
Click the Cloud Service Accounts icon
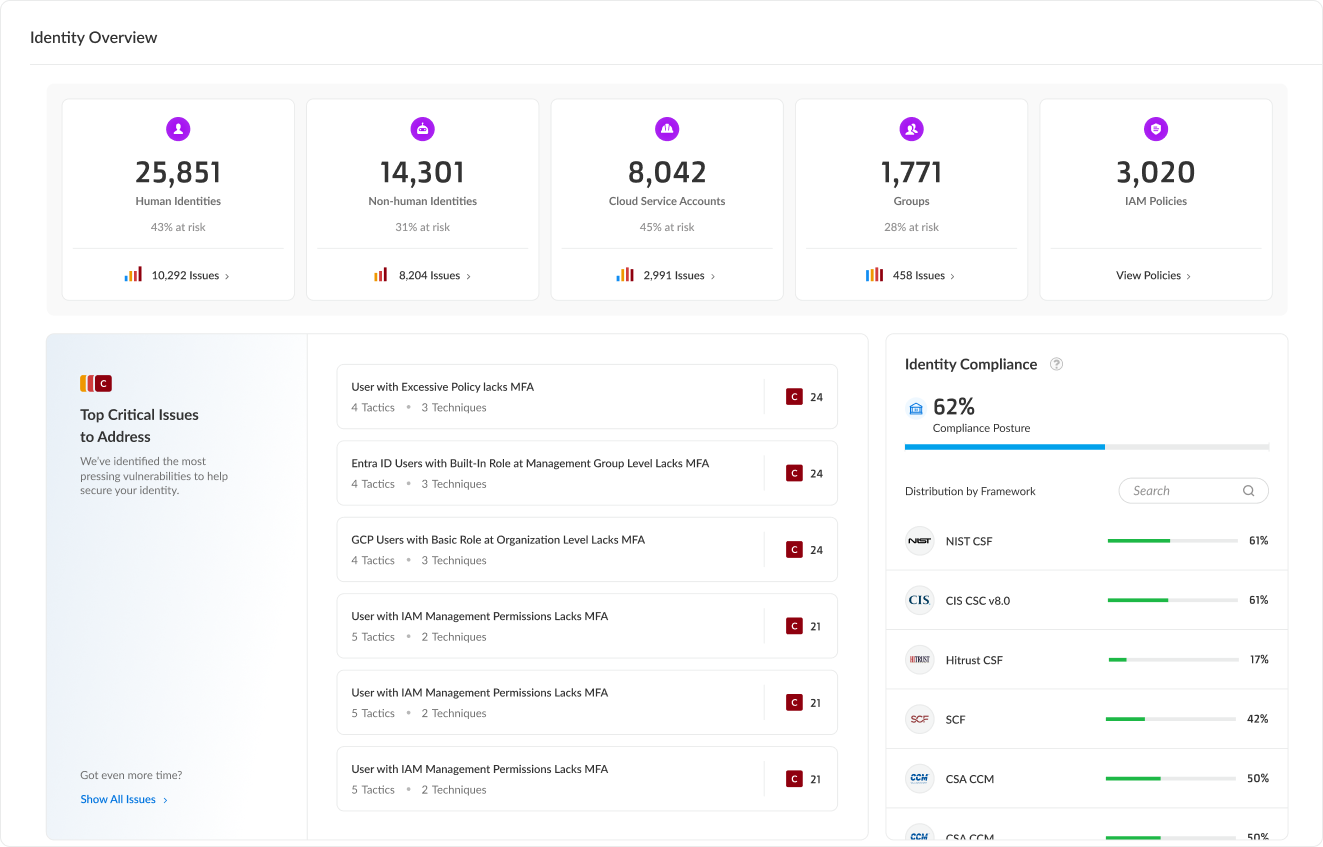click(x=667, y=129)
